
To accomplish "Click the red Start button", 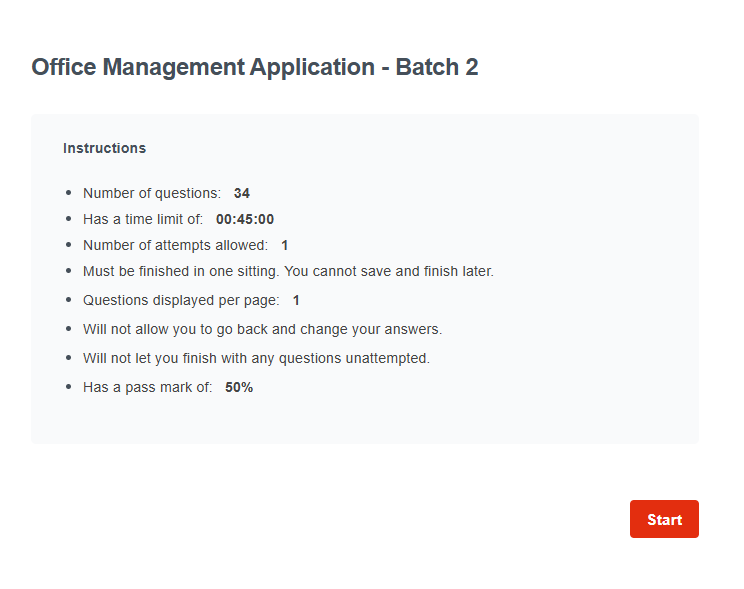I will (x=664, y=519).
